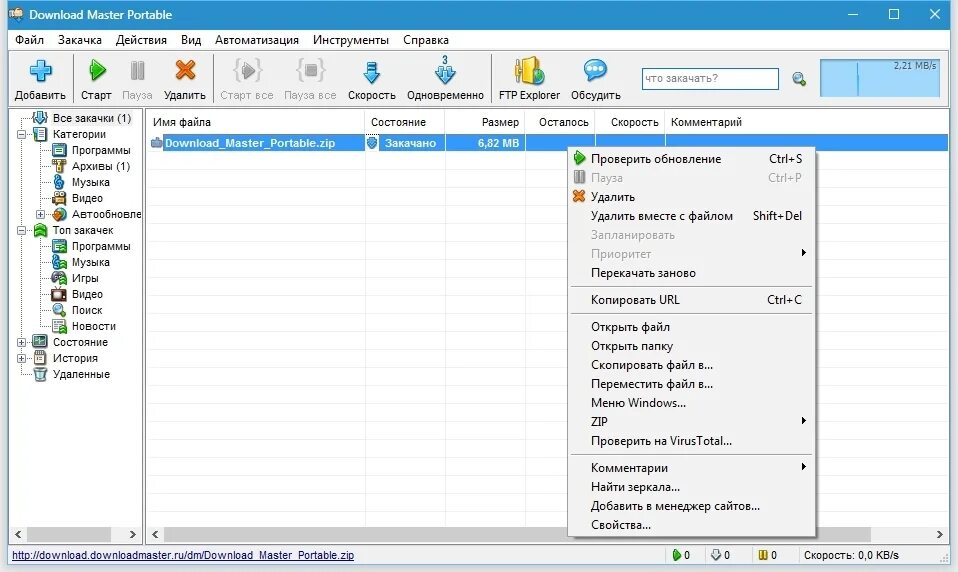
Task: Select the Удаленные trash item
Action: pyautogui.click(x=81, y=374)
